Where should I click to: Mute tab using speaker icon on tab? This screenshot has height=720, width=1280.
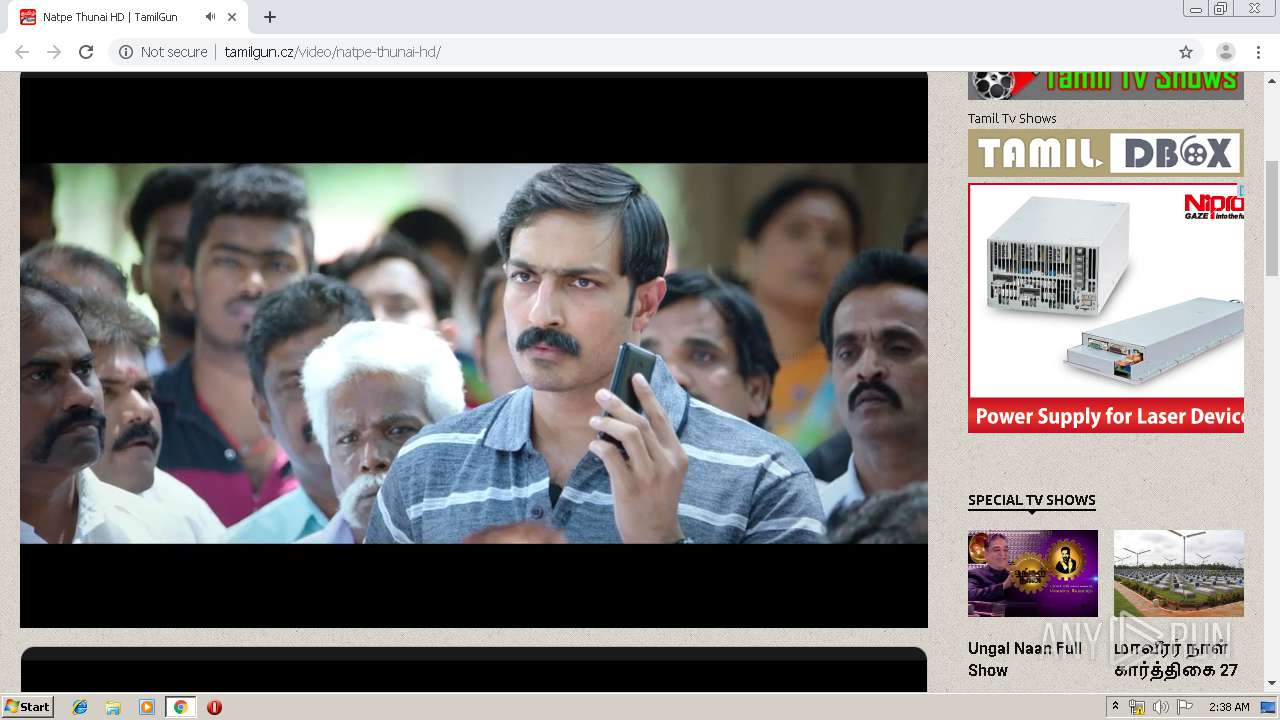pyautogui.click(x=210, y=17)
